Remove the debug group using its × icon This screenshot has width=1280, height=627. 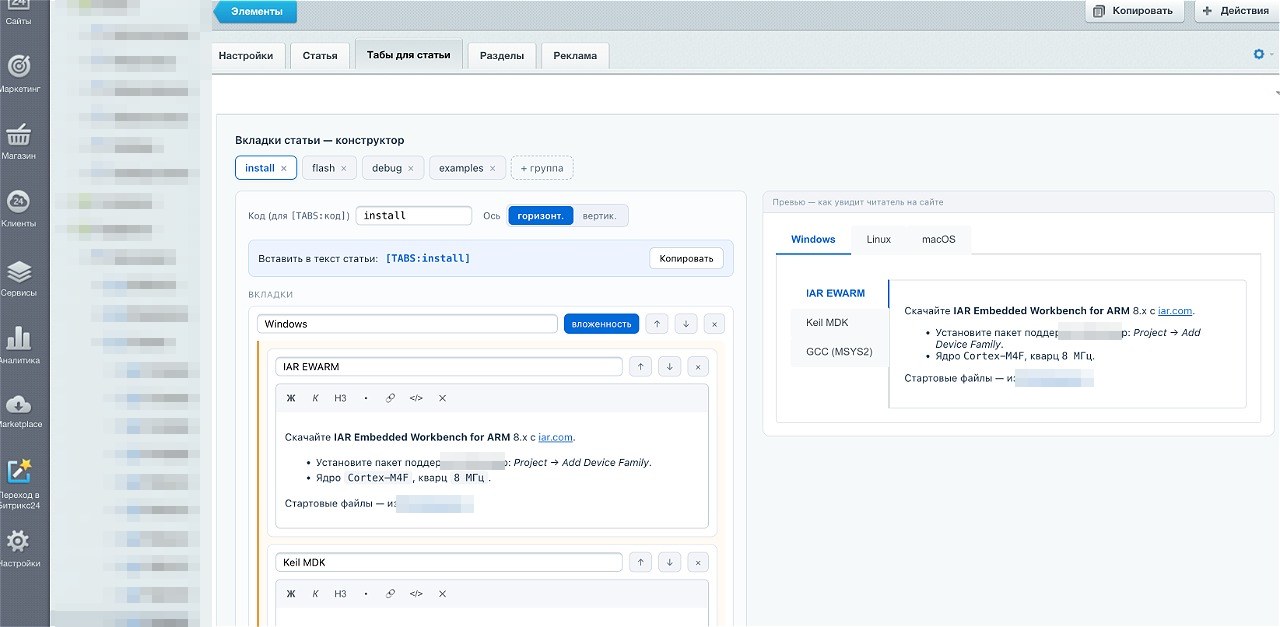point(411,168)
